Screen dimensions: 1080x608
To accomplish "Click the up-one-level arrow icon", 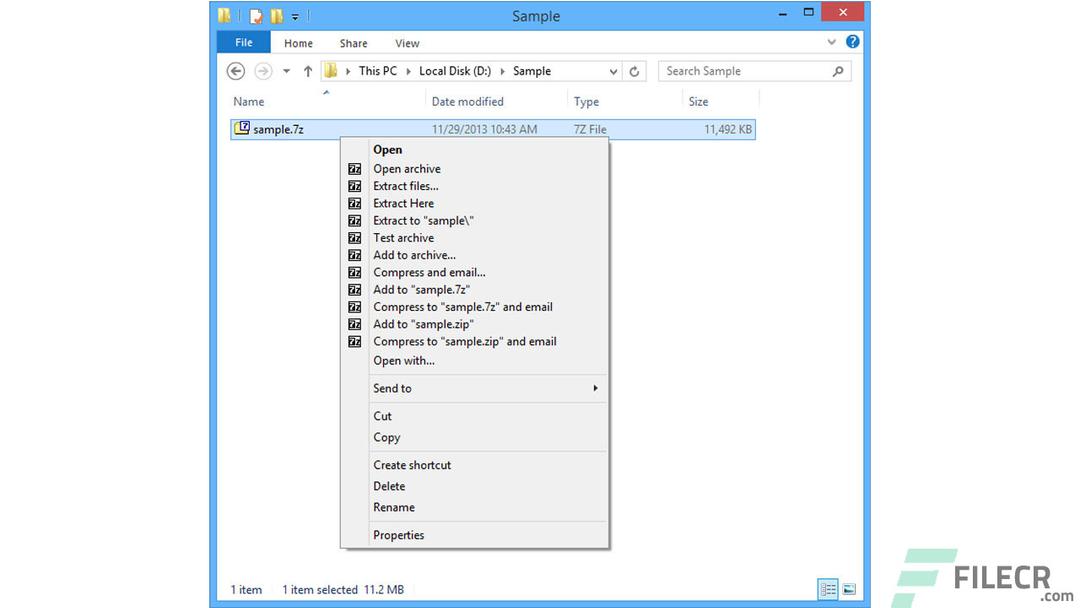I will tap(308, 71).
